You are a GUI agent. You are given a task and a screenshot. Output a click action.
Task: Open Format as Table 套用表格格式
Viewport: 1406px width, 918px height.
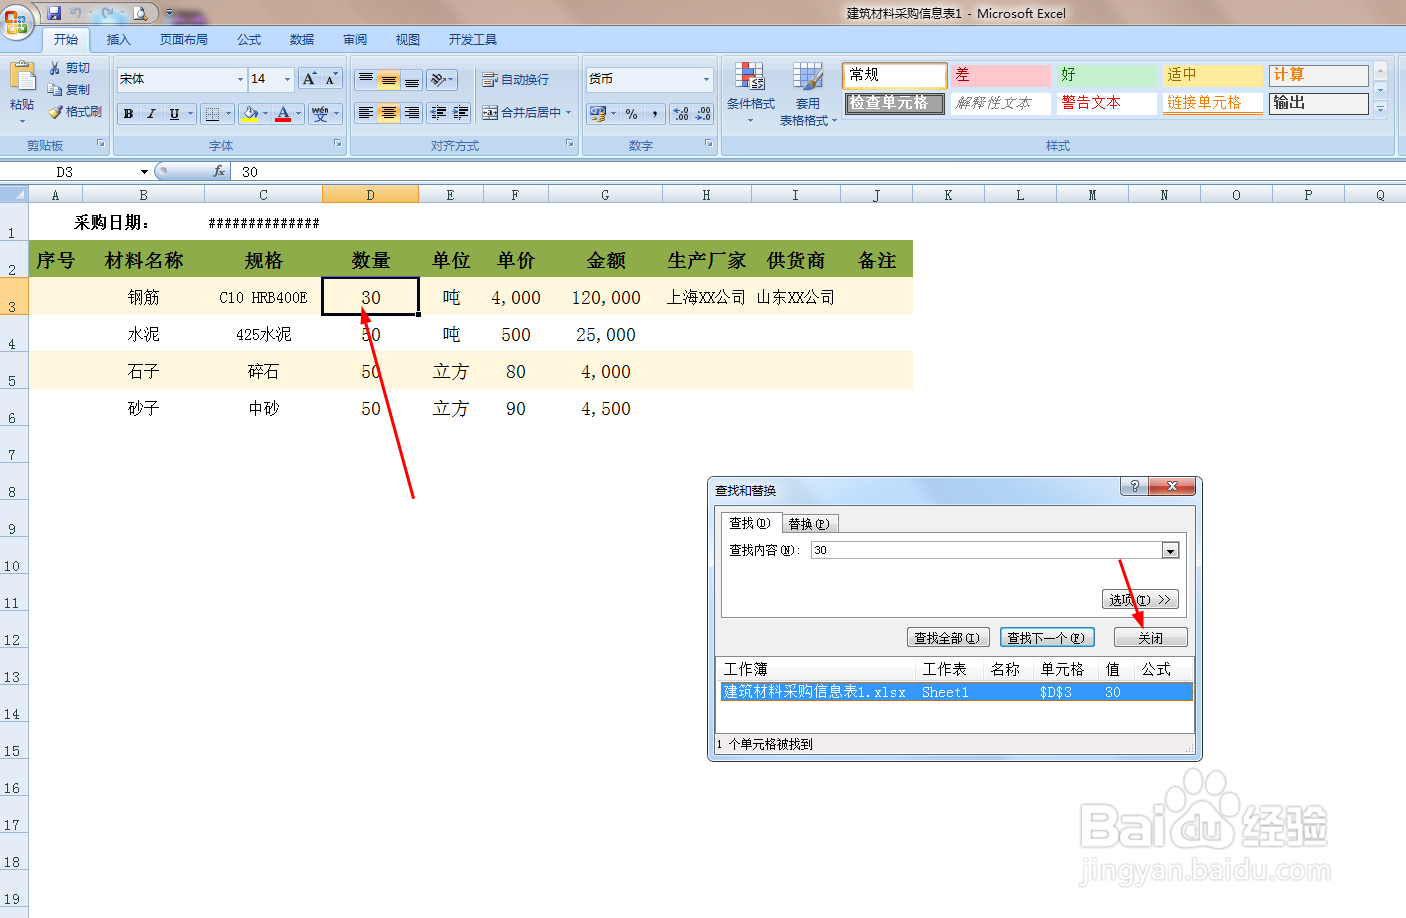(808, 94)
